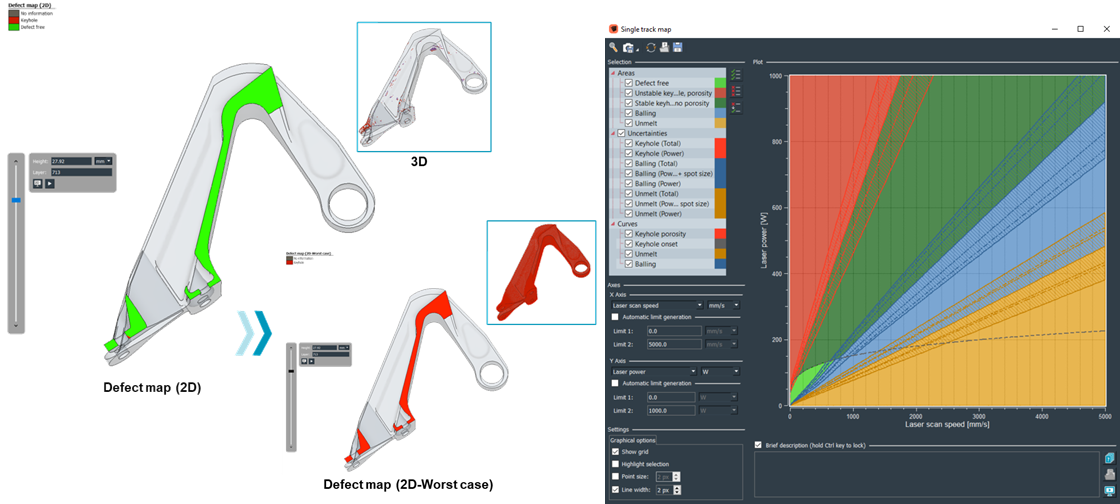Toggle Y Axis Automatic limit generation
The width and height of the screenshot is (1120, 504).
tap(616, 383)
